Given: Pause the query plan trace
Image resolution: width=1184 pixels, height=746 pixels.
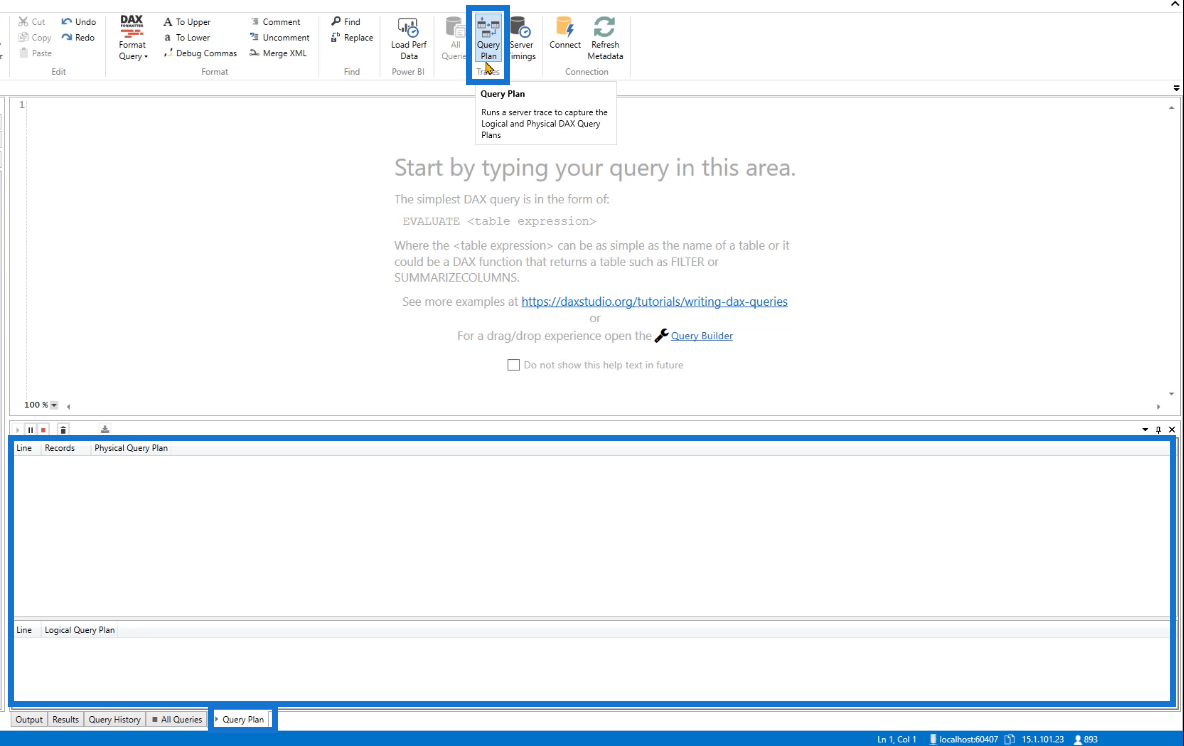Looking at the screenshot, I should (30, 430).
